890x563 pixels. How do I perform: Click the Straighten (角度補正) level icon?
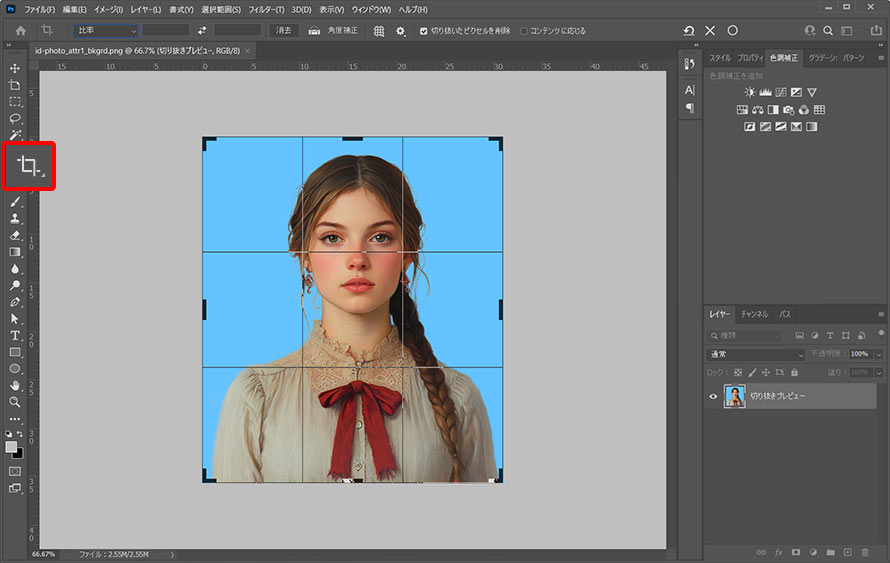314,31
